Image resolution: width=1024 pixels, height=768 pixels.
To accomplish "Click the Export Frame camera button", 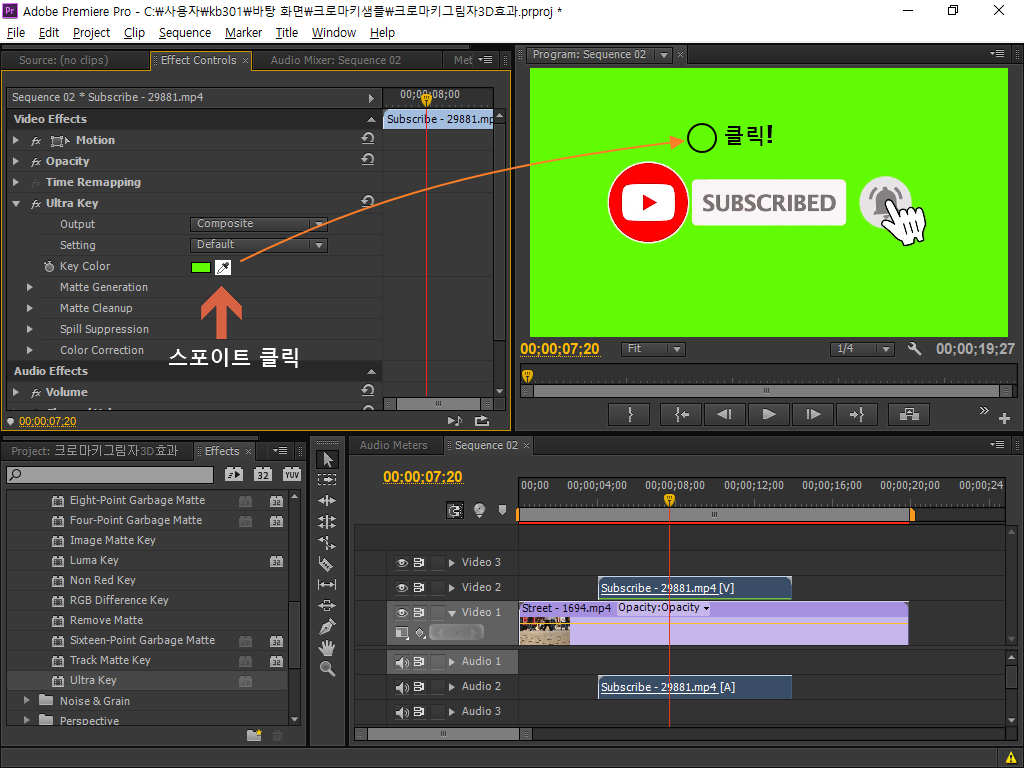I will [x=909, y=415].
